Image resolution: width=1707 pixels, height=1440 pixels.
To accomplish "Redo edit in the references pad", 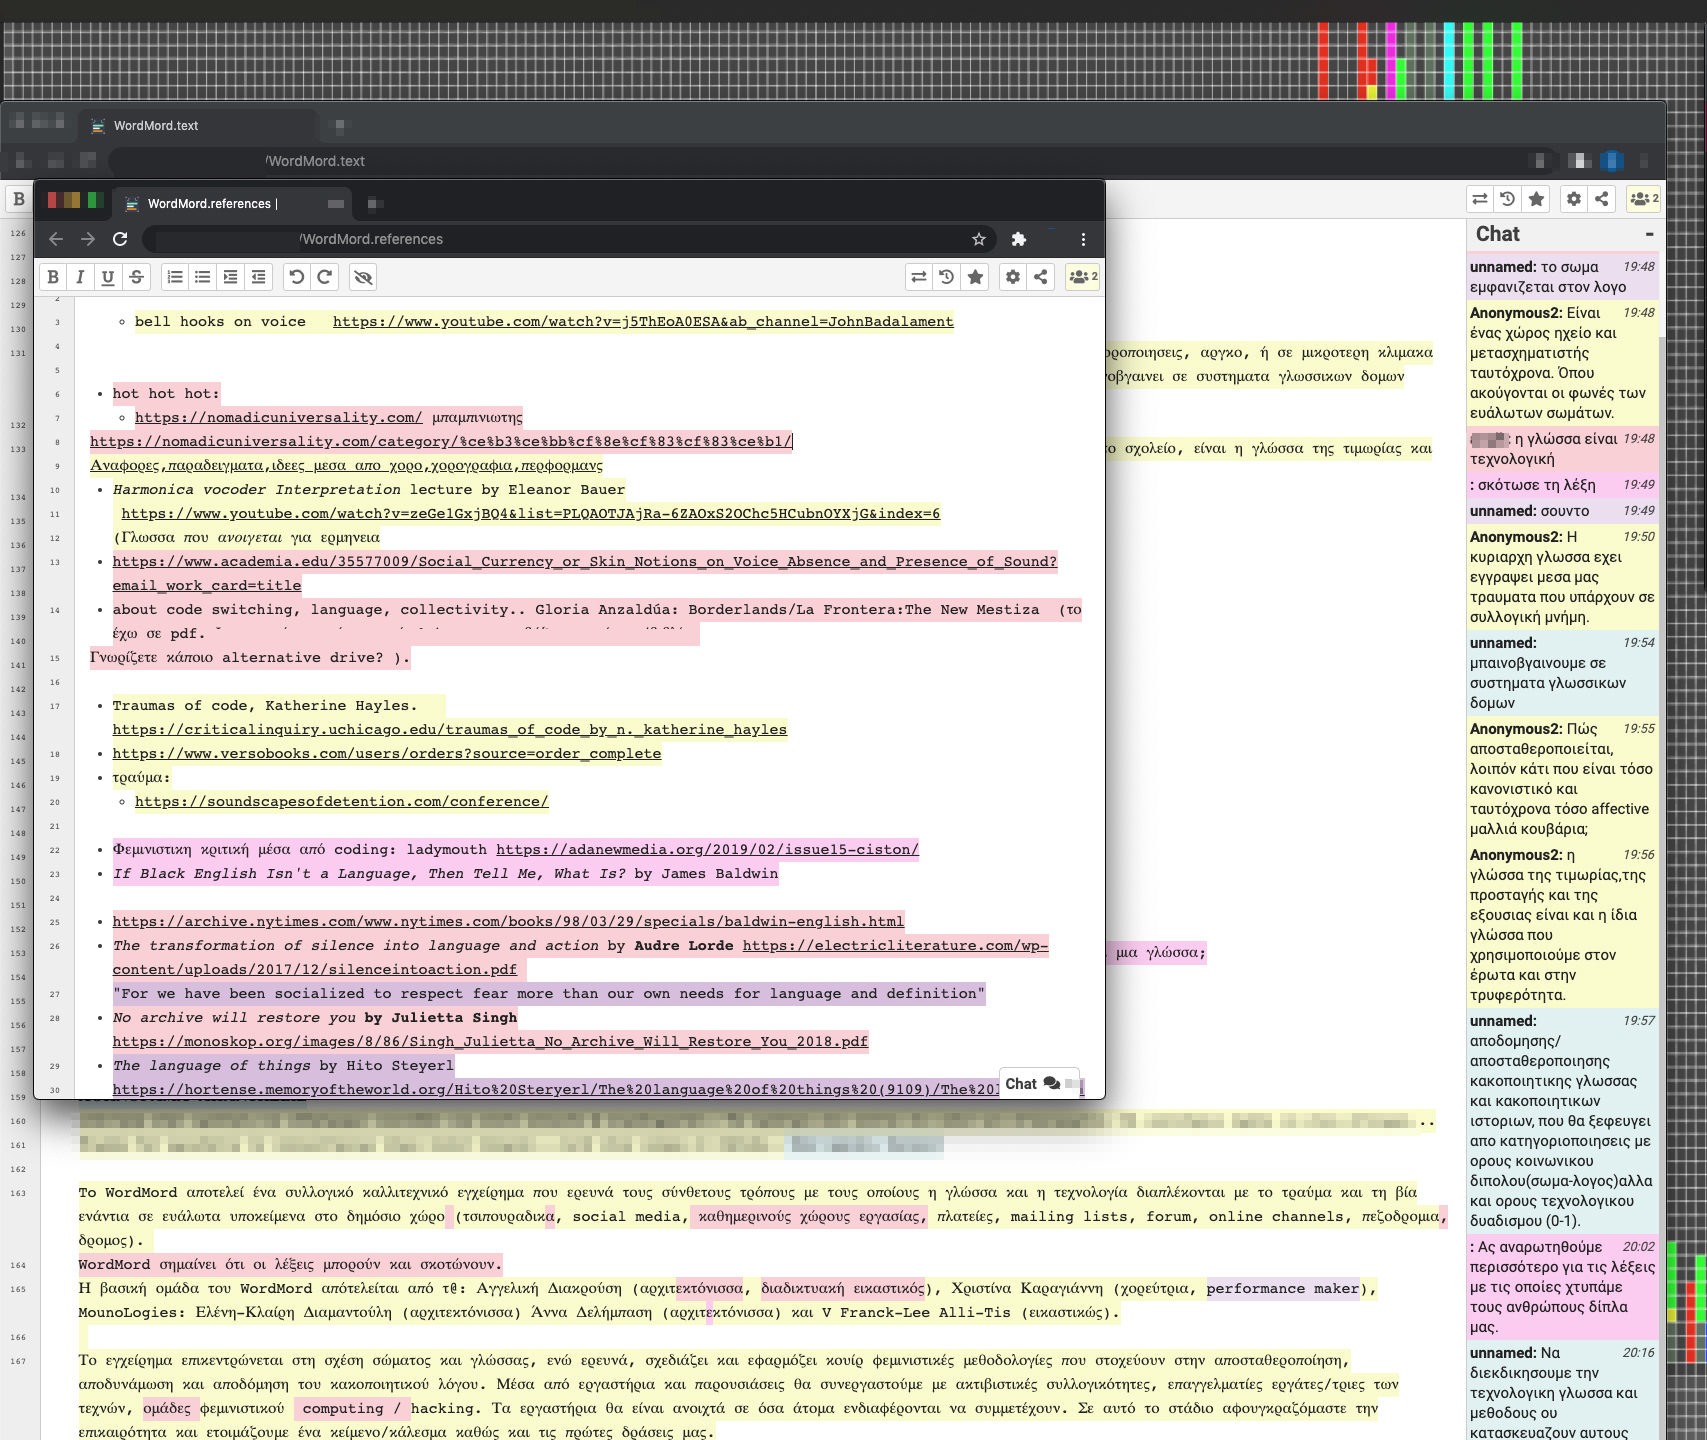I will pyautogui.click(x=325, y=277).
